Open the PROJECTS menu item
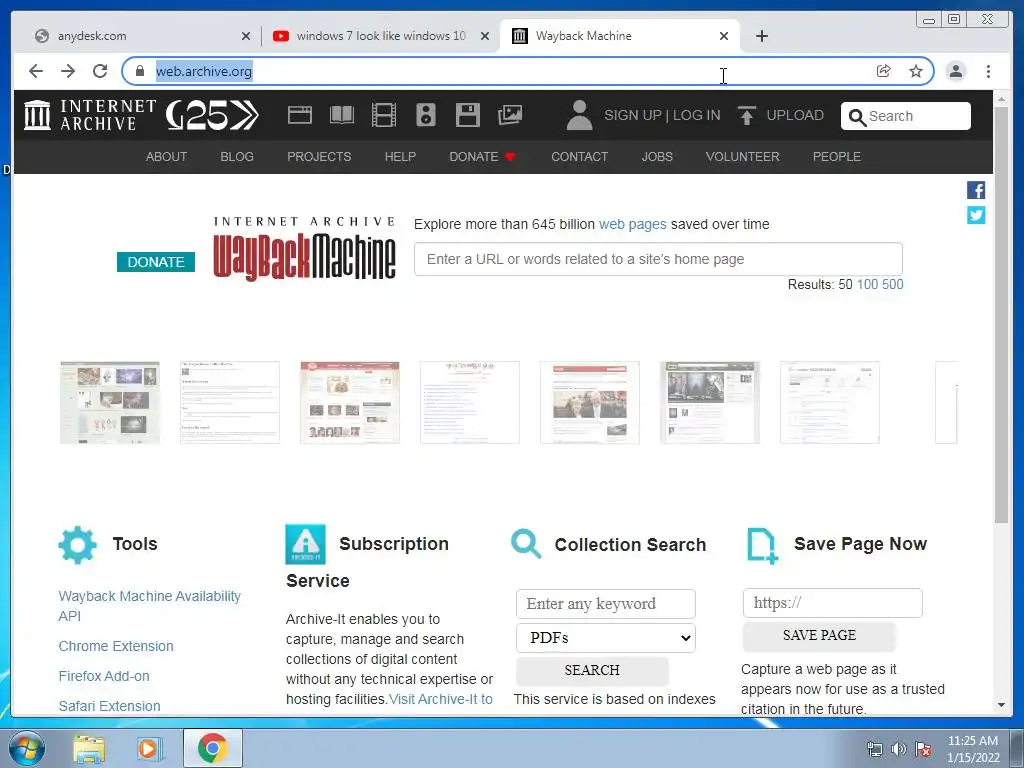 tap(319, 157)
